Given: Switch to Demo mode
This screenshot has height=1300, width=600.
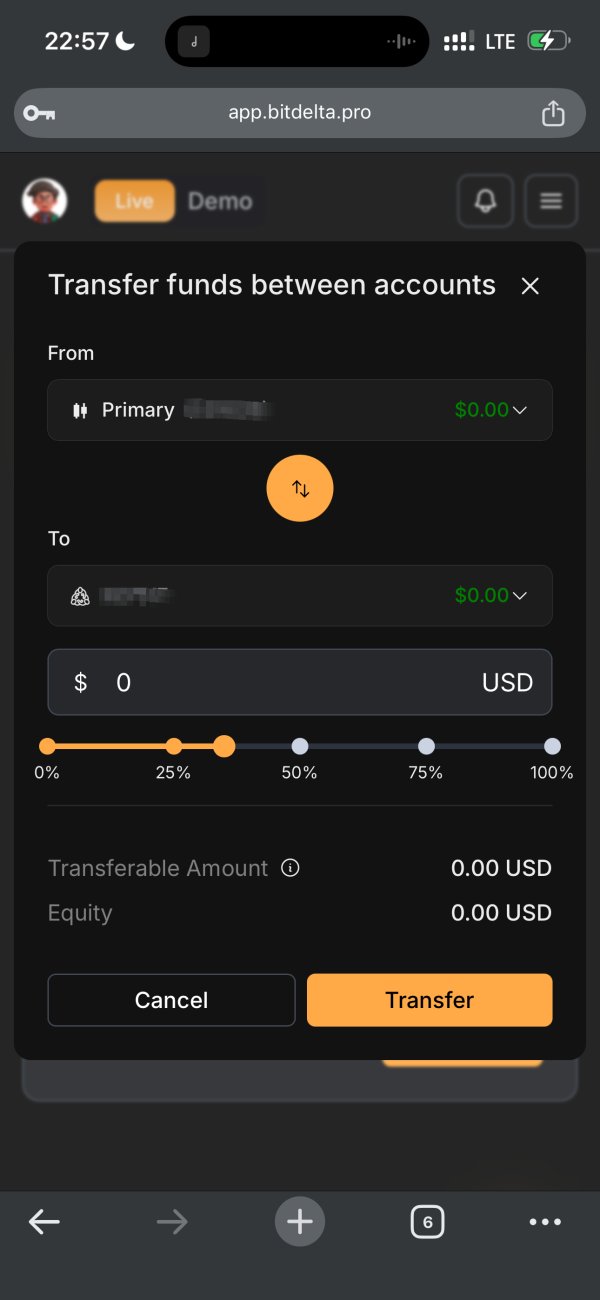Looking at the screenshot, I should coord(220,201).
